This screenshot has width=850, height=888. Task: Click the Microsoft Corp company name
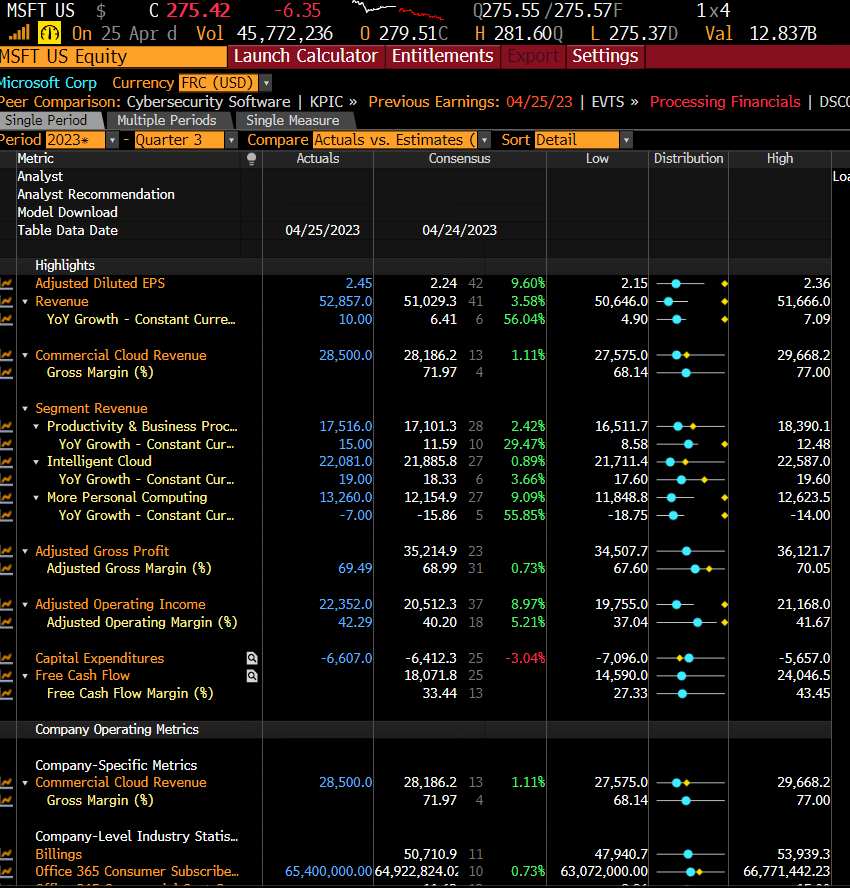click(48, 83)
